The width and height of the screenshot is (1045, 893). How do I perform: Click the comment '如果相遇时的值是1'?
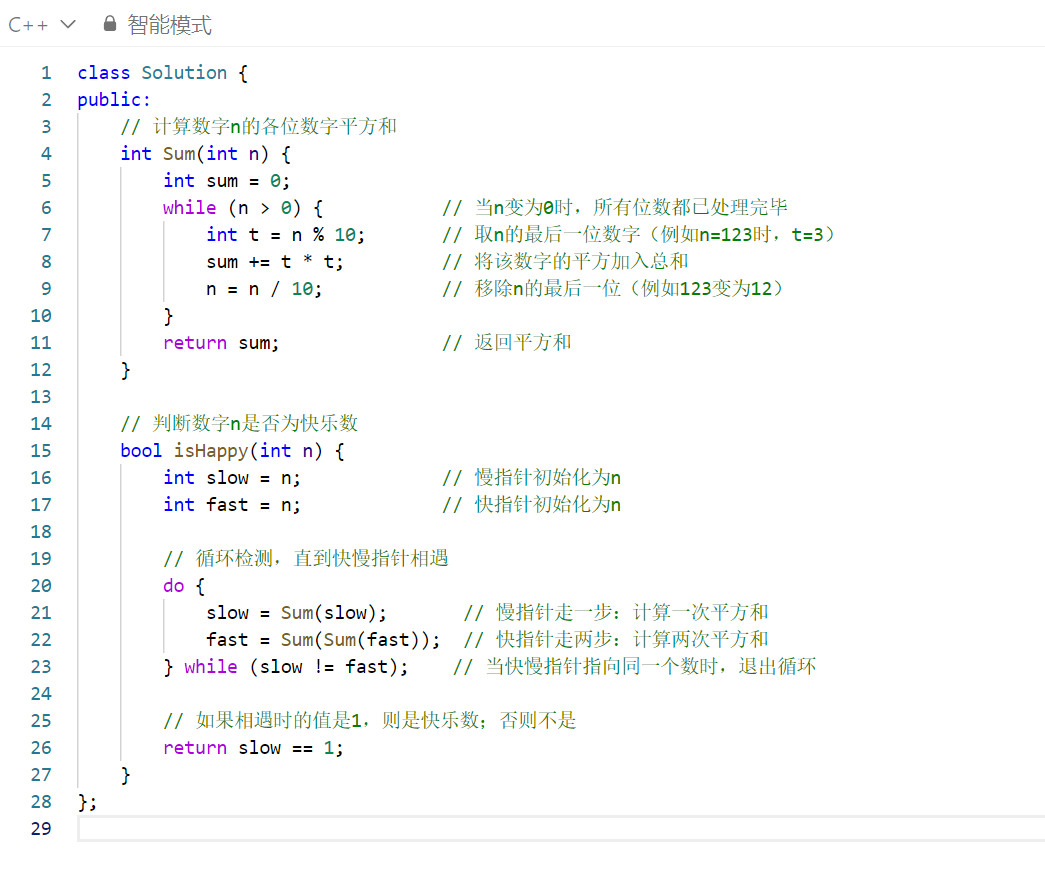pos(279,720)
